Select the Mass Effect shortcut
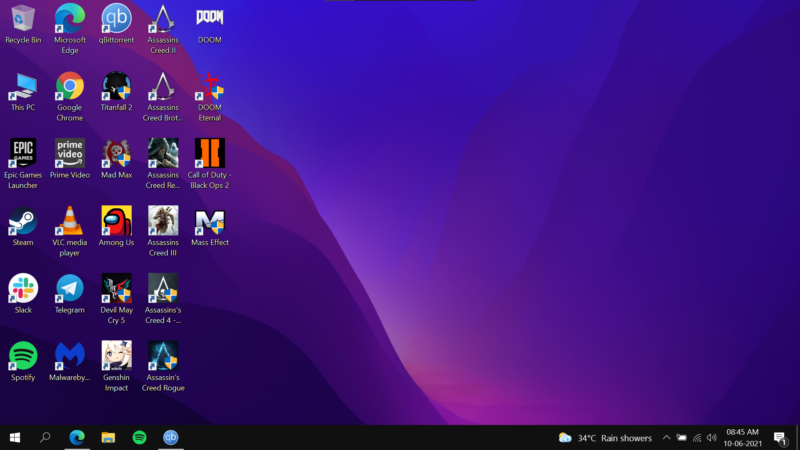800x450 pixels. 210,227
